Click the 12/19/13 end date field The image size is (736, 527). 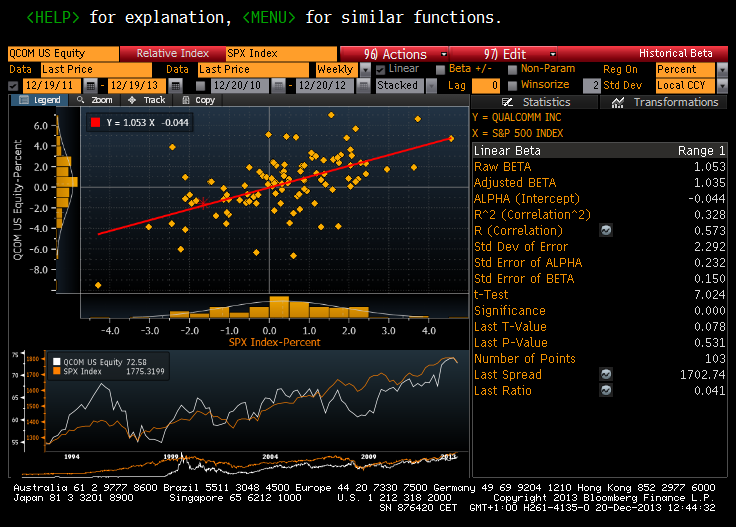pos(137,85)
